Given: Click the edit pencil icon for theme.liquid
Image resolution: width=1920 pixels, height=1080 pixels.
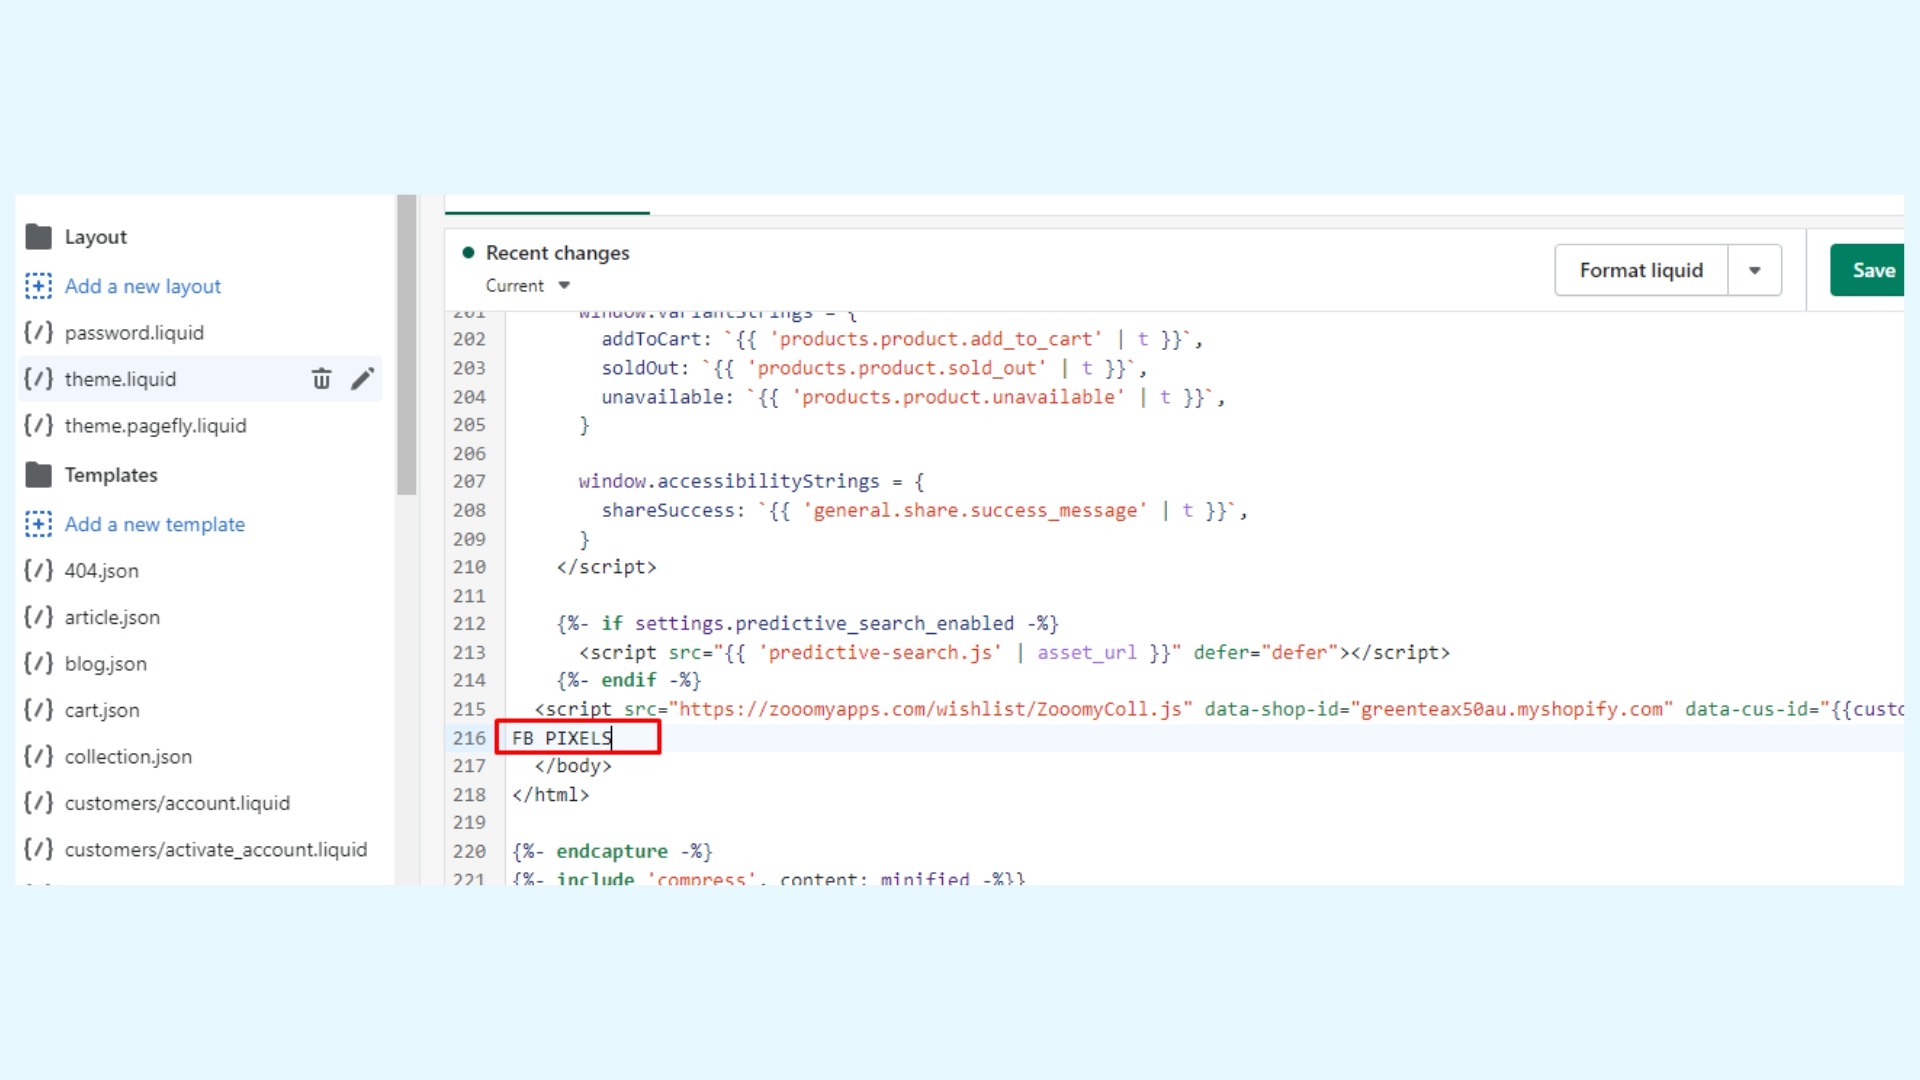Looking at the screenshot, I should point(363,378).
